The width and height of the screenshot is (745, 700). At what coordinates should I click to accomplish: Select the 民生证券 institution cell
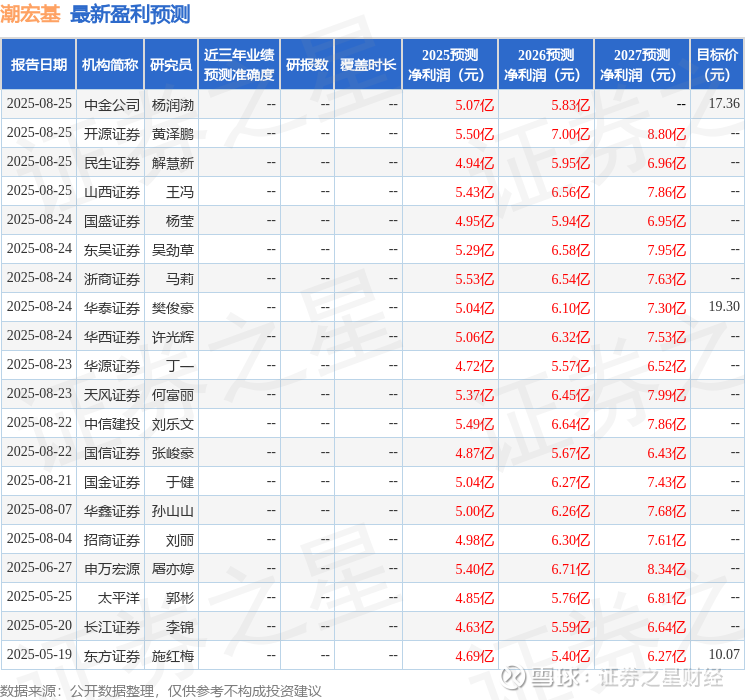pos(112,163)
